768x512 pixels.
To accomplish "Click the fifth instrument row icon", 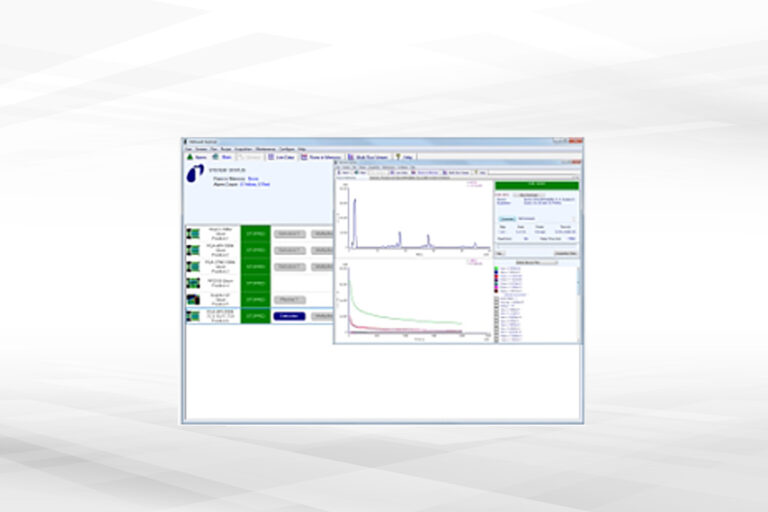I will [192, 299].
